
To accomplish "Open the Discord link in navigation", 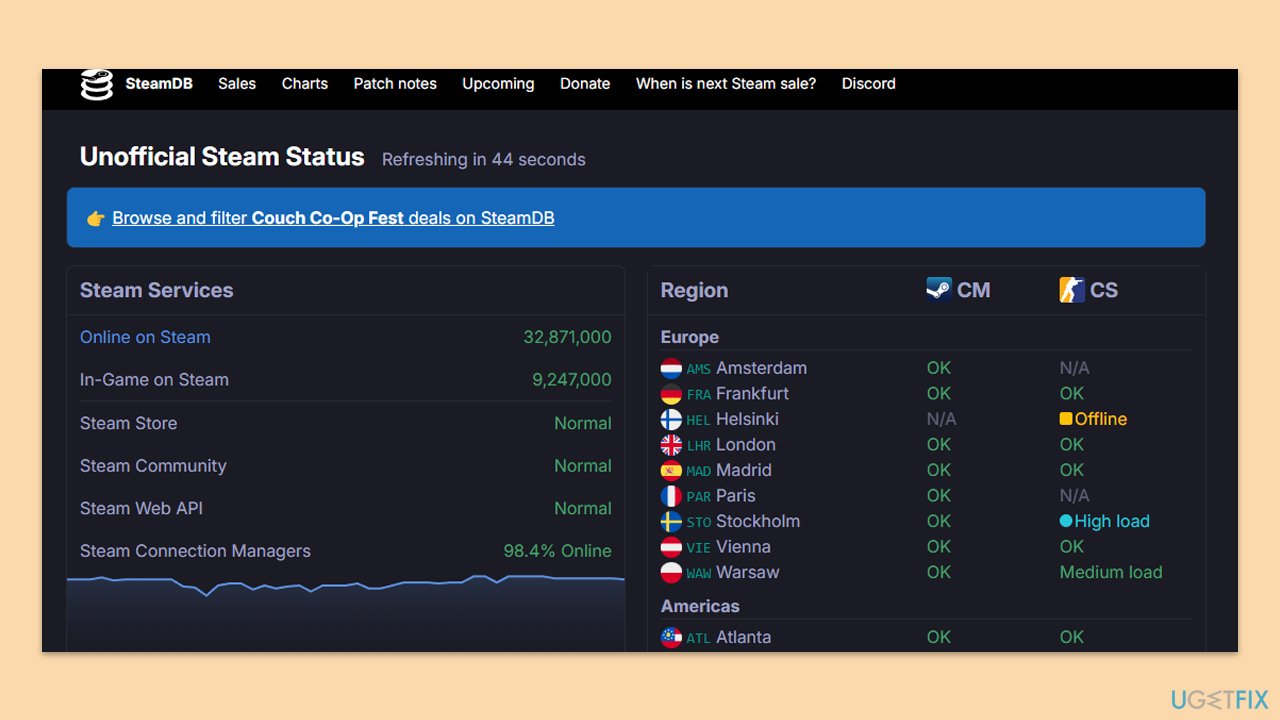I will tap(869, 84).
